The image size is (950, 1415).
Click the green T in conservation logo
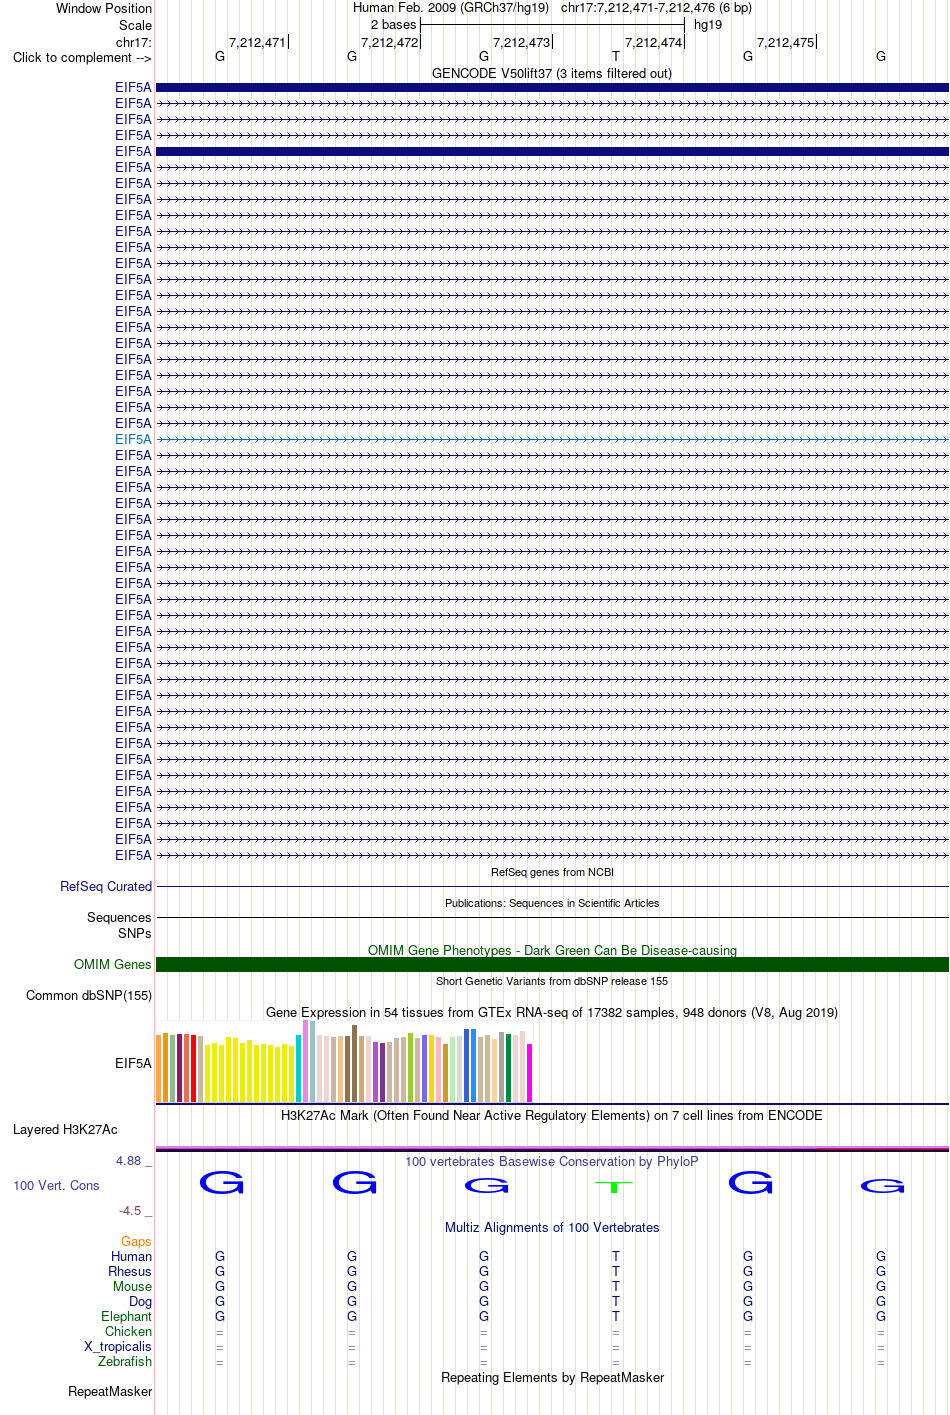614,1187
